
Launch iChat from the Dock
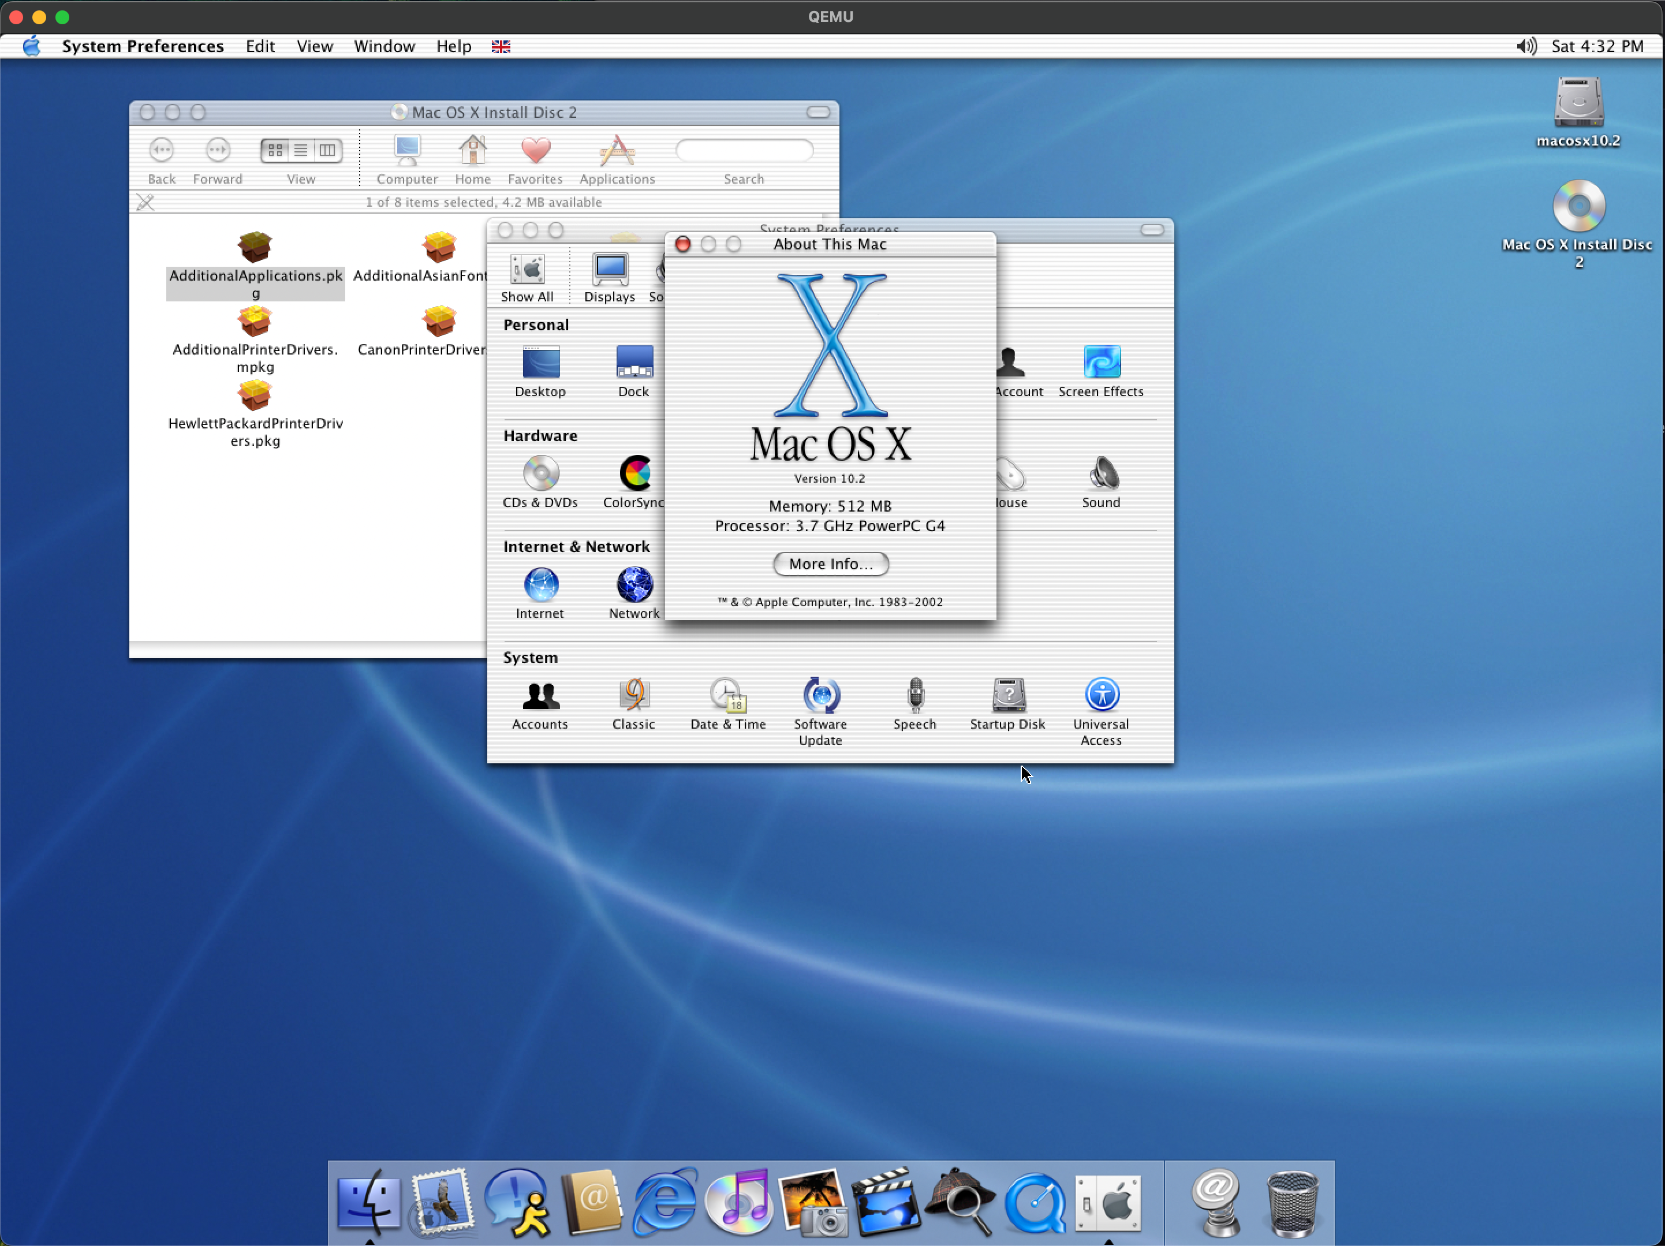(x=517, y=1202)
